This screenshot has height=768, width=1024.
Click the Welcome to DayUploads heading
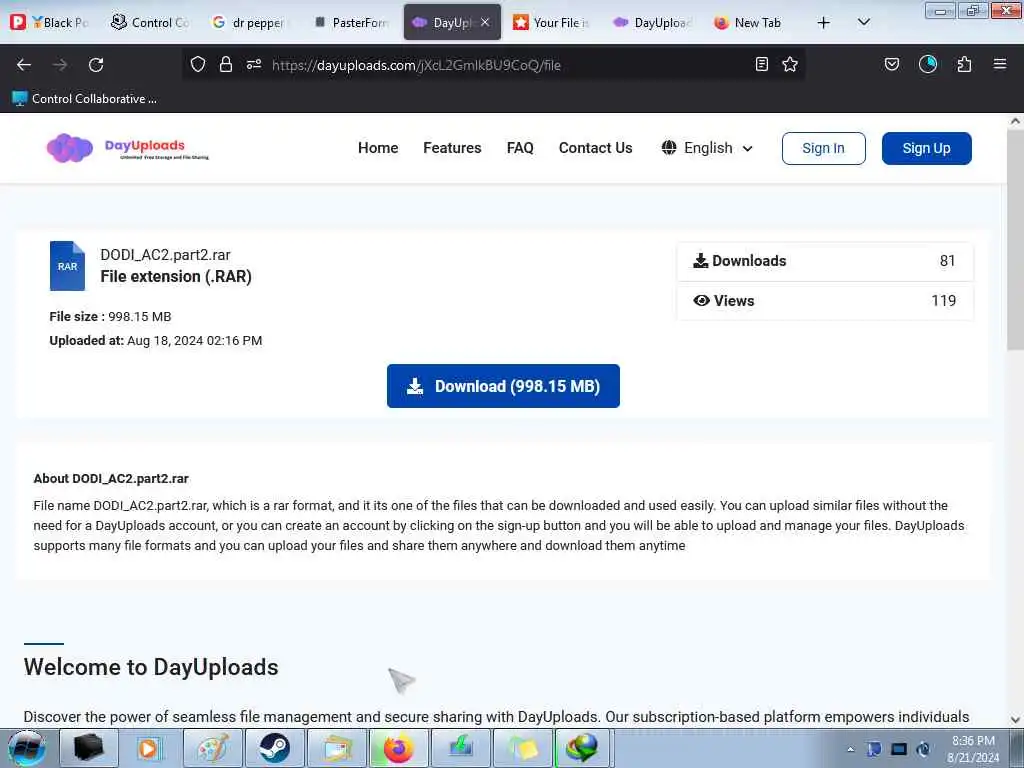[x=151, y=667]
